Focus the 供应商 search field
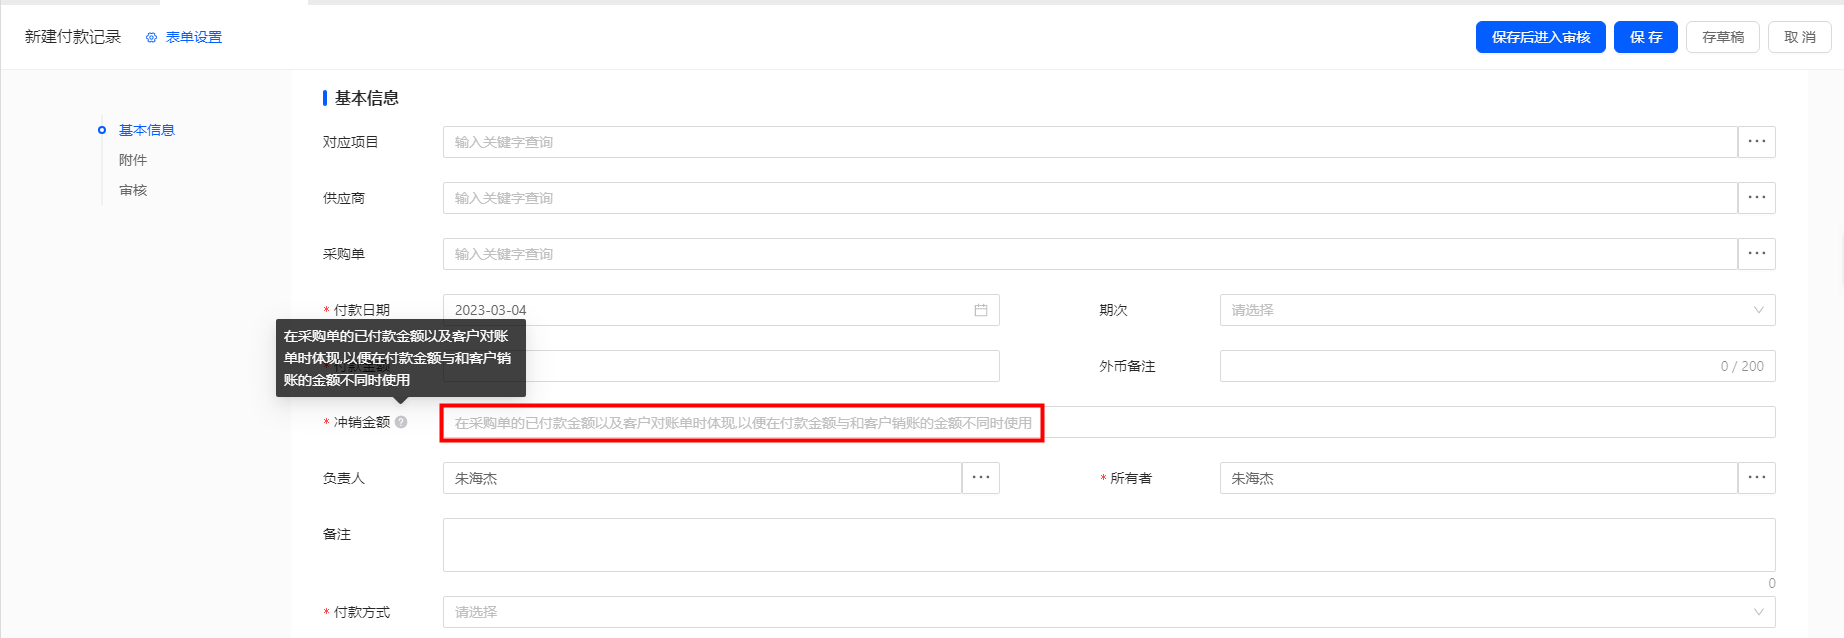This screenshot has height=638, width=1844. (1090, 198)
